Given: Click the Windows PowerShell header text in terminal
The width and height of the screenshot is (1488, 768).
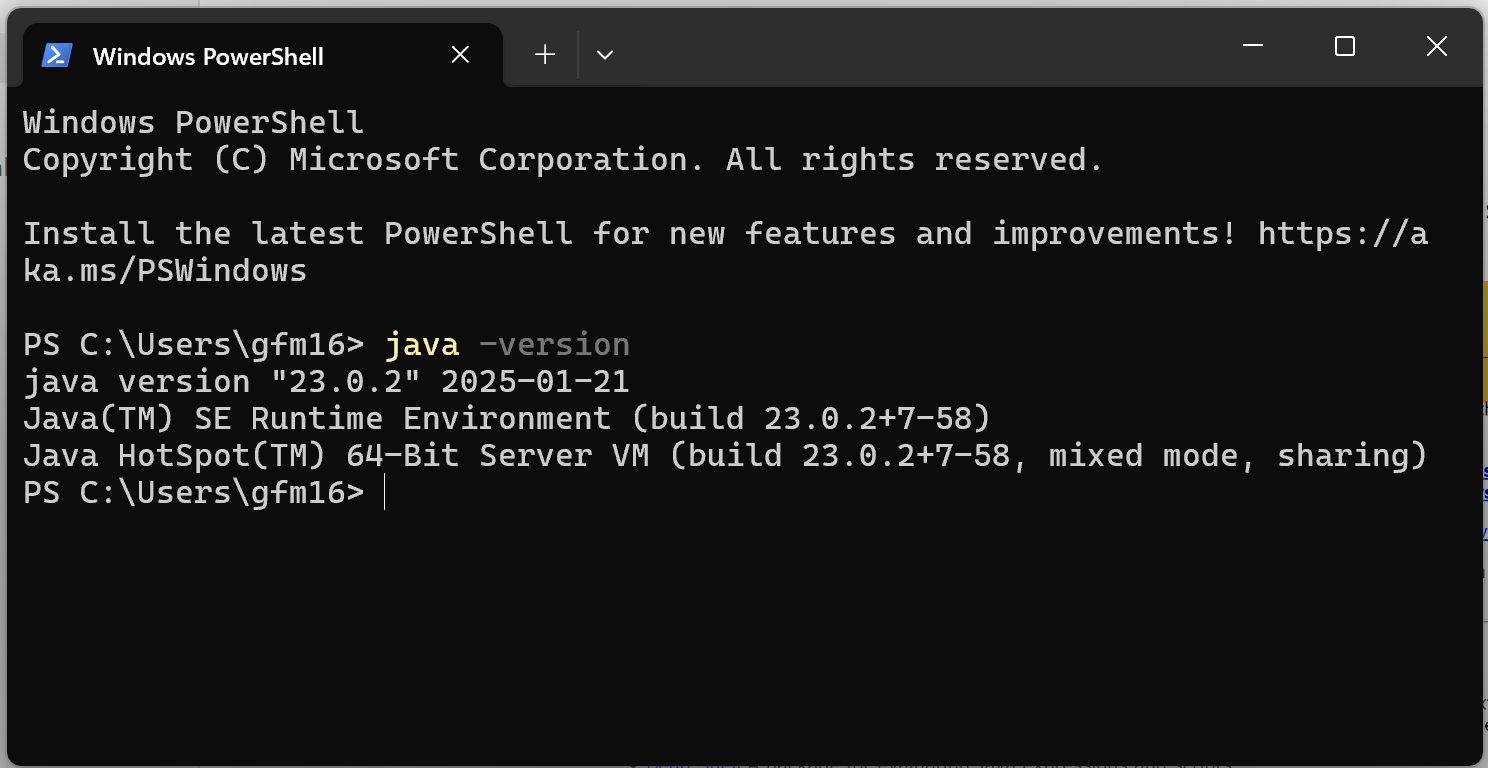Looking at the screenshot, I should tap(193, 122).
